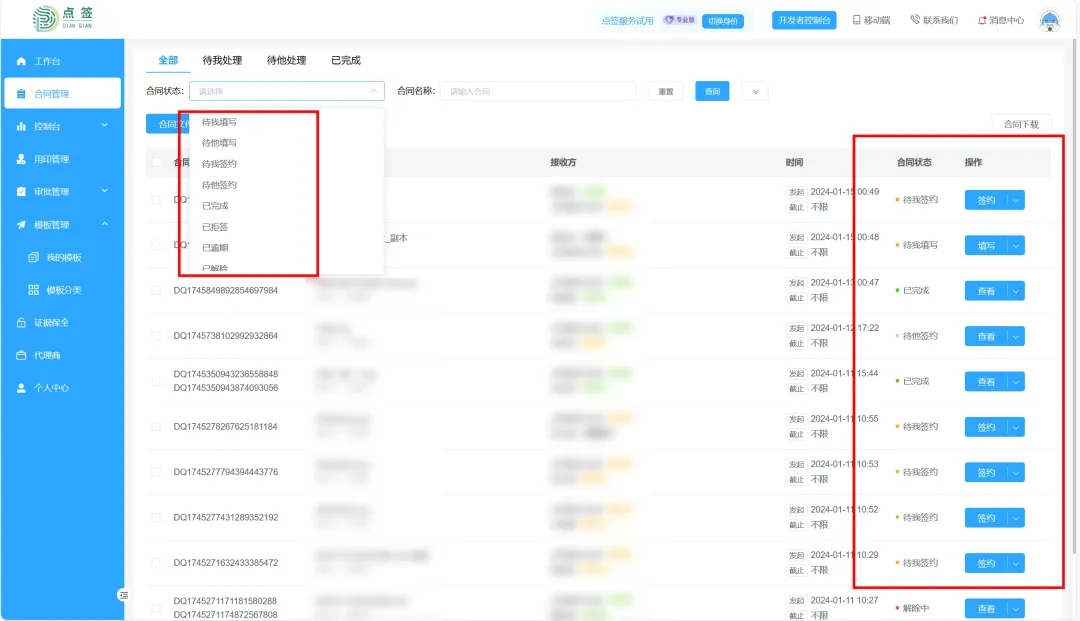The height and width of the screenshot is (621, 1080).
Task: Tick checkbox for row DQ1745350943236558848
Action: click(x=156, y=381)
